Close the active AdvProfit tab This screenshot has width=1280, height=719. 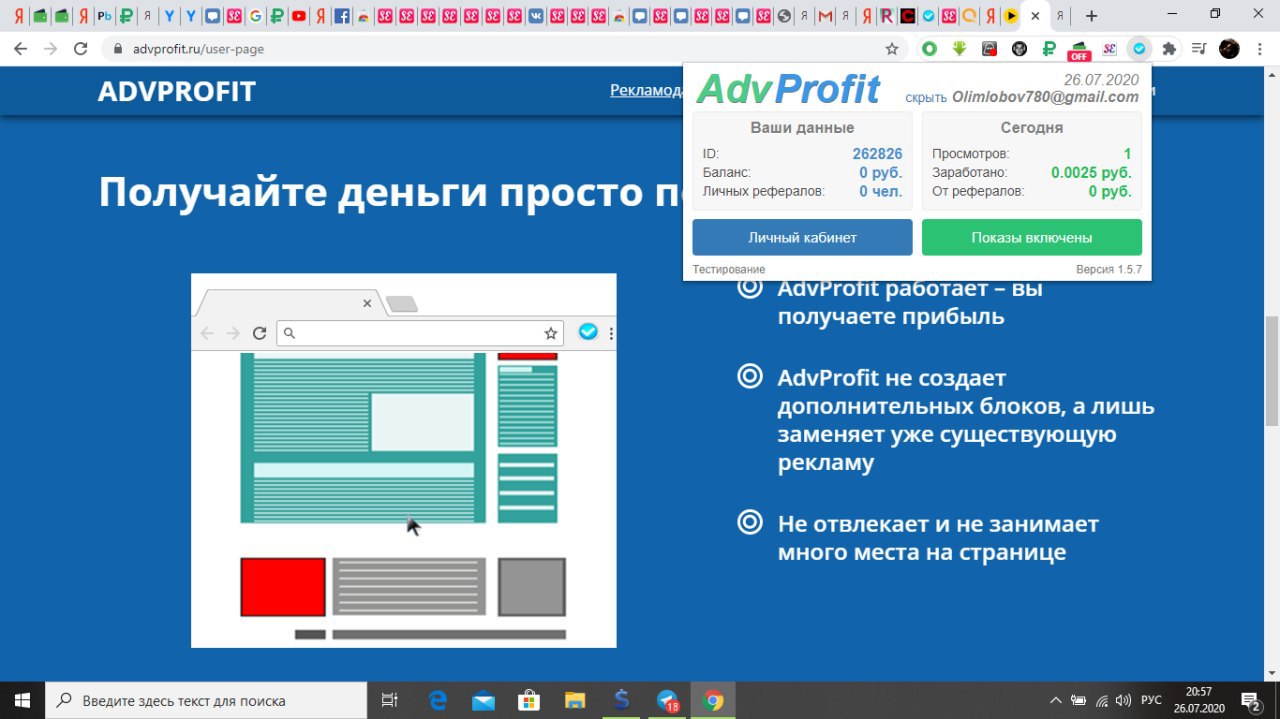(1035, 16)
